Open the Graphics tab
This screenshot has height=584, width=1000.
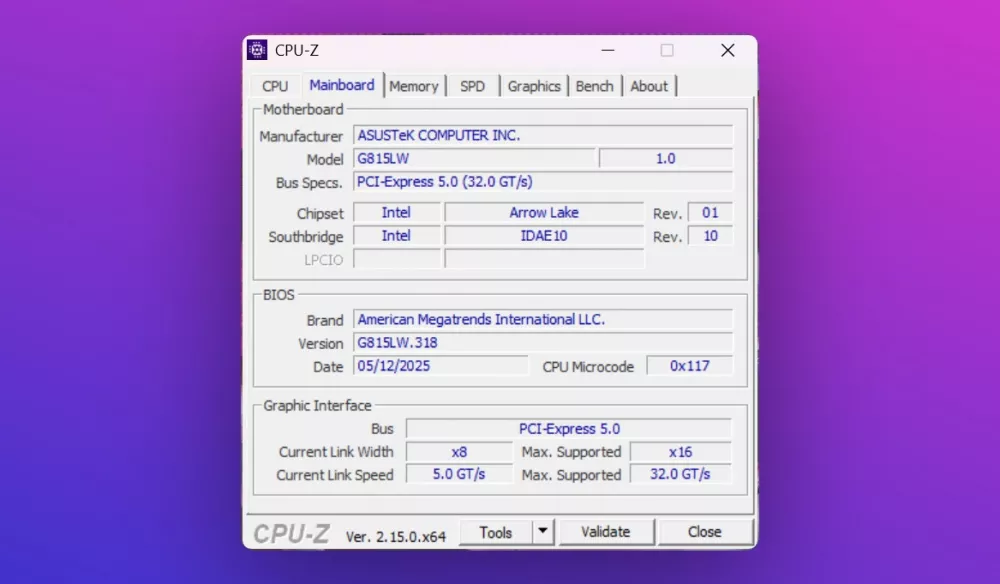pos(534,86)
